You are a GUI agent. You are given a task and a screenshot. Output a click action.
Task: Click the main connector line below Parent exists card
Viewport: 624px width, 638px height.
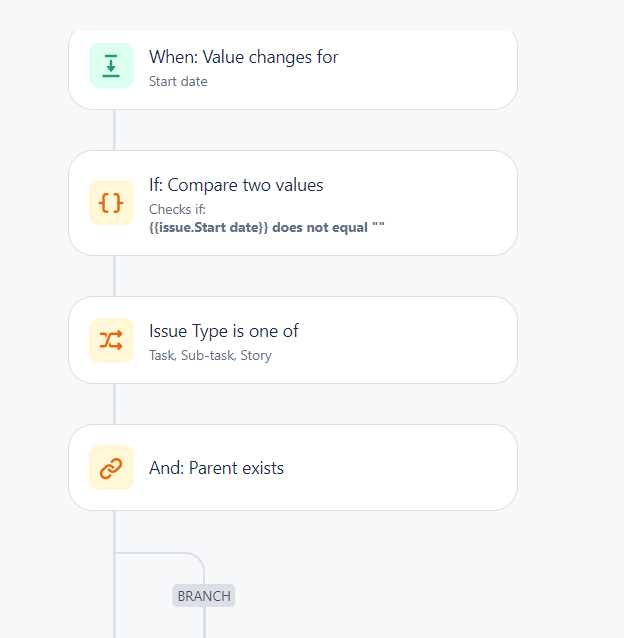point(114,574)
